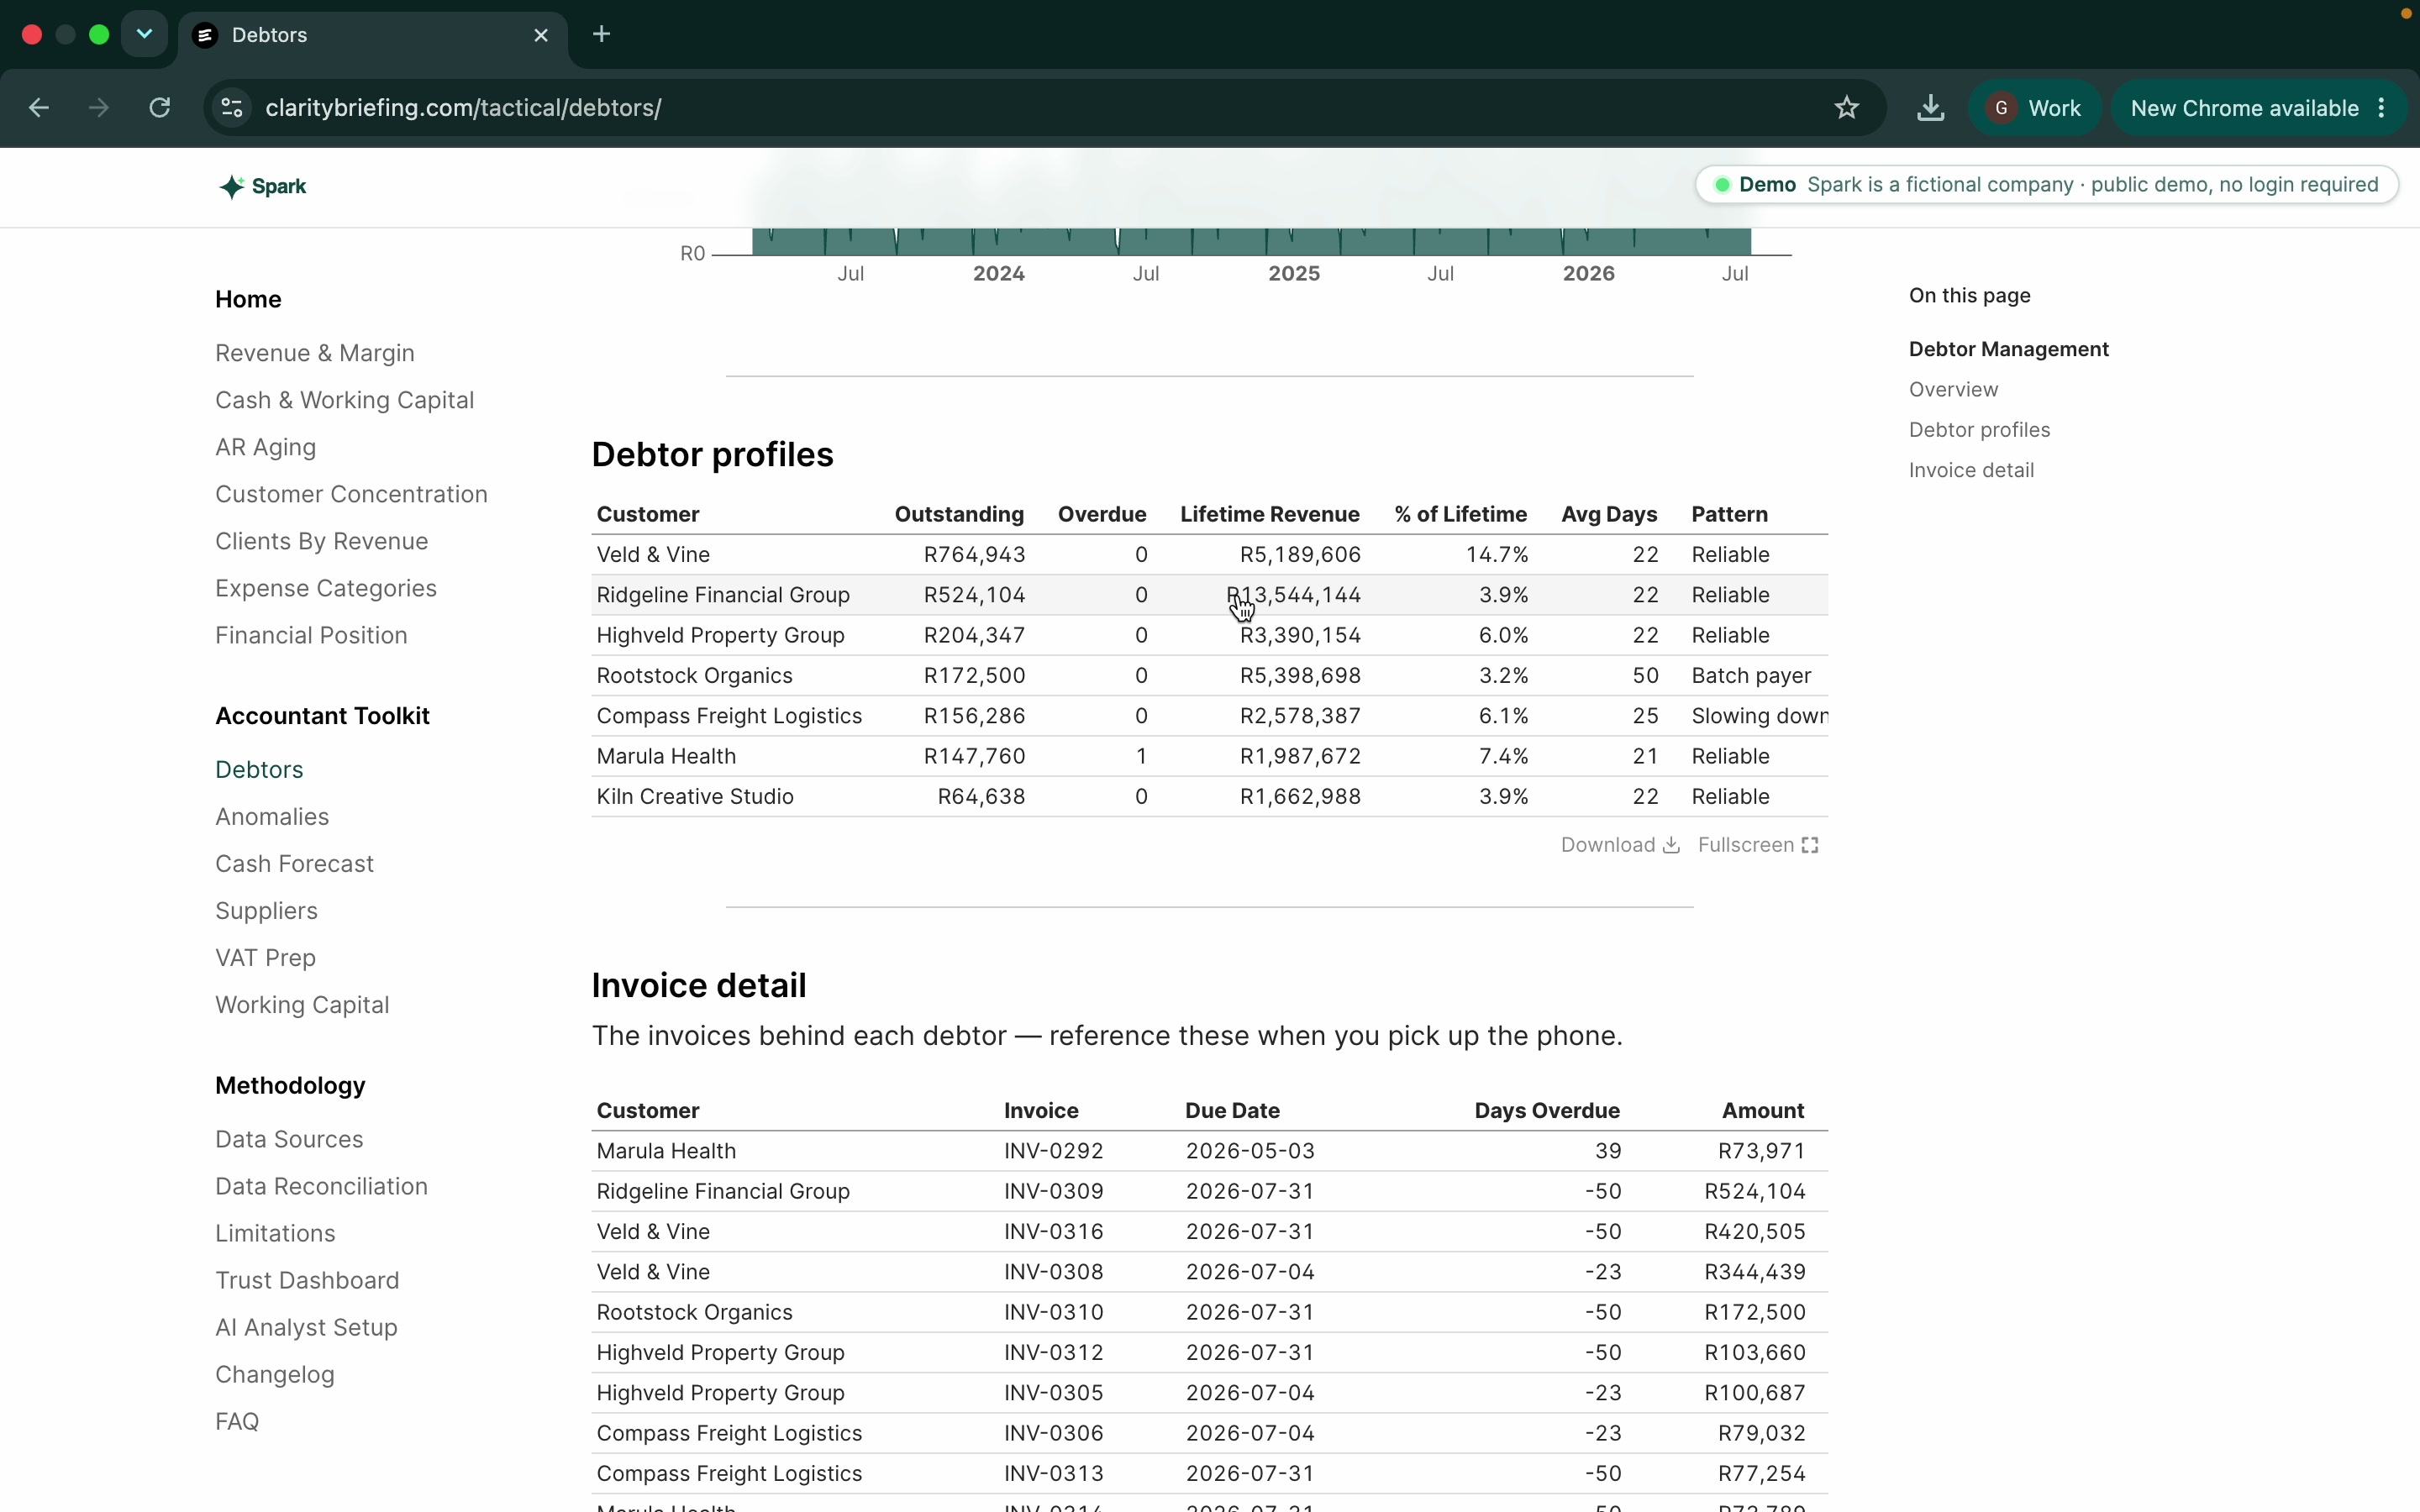Navigate to AR Aging in sidebar

[x=265, y=447]
